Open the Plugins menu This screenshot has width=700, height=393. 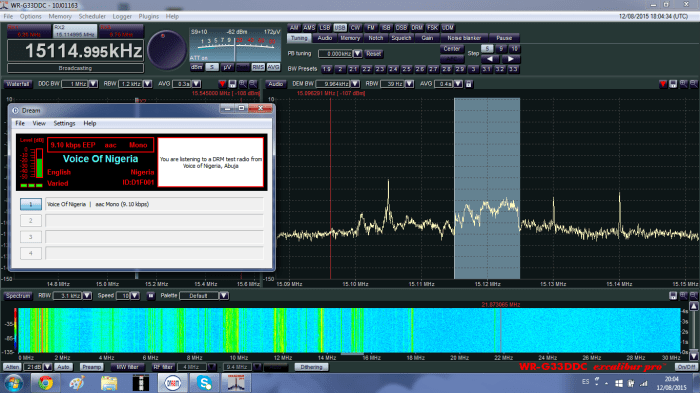click(x=149, y=17)
